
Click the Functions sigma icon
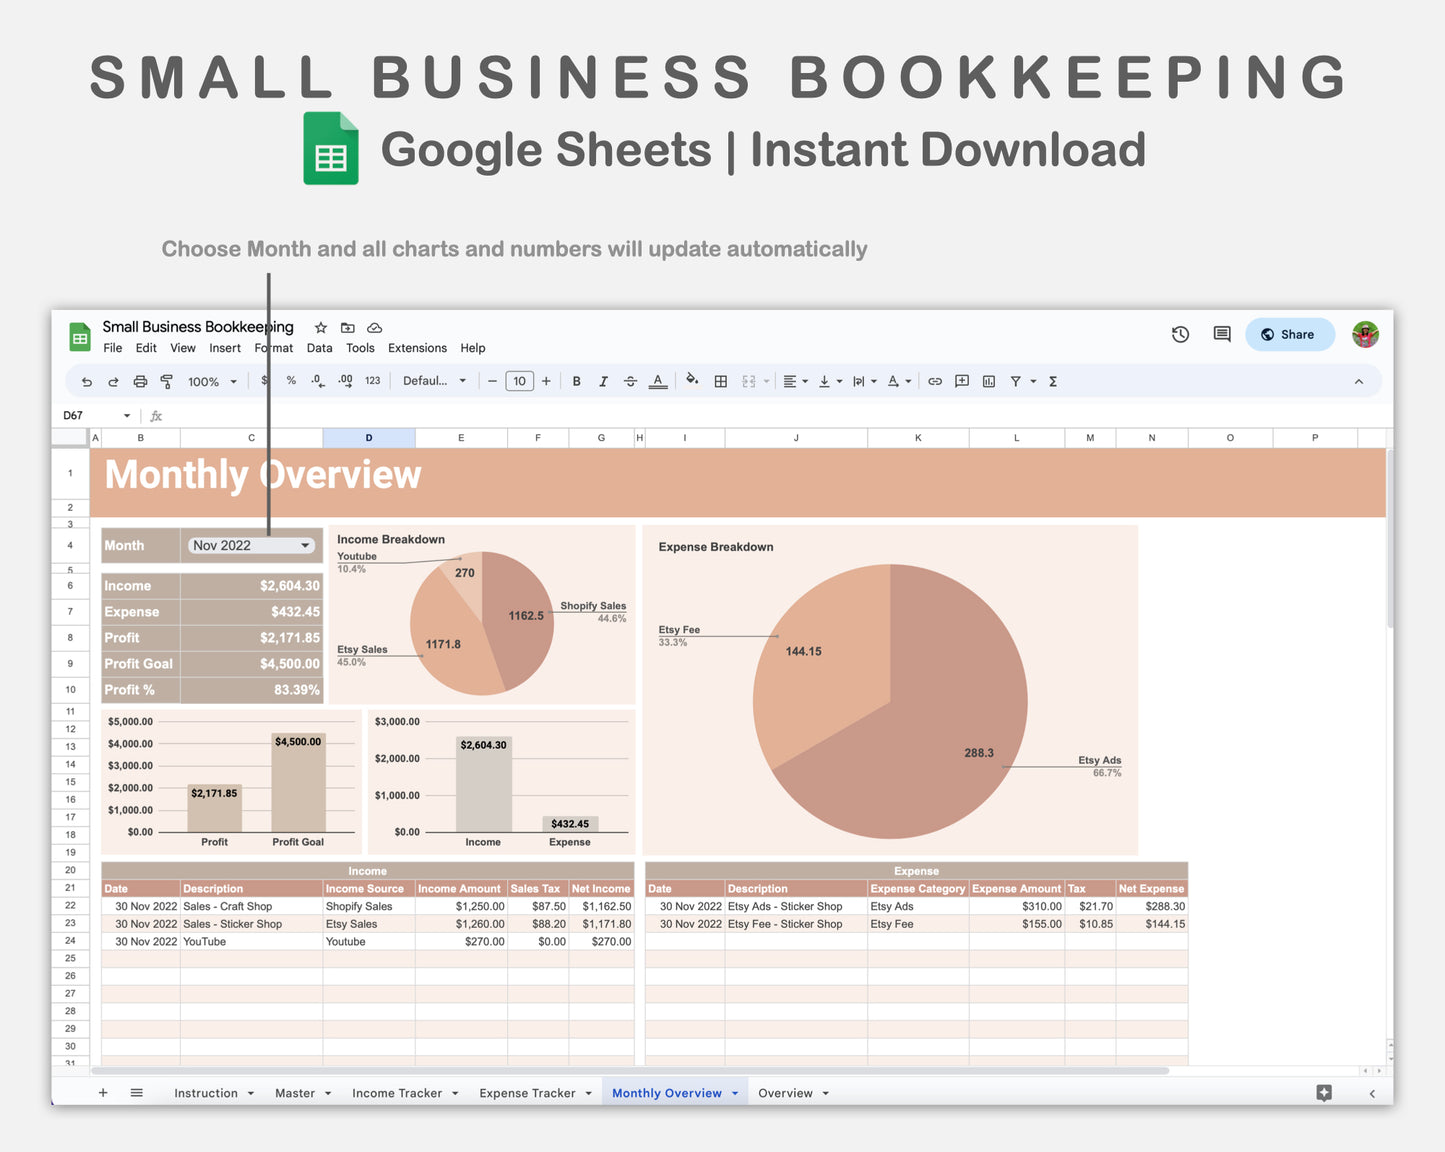pyautogui.click(x=1053, y=381)
